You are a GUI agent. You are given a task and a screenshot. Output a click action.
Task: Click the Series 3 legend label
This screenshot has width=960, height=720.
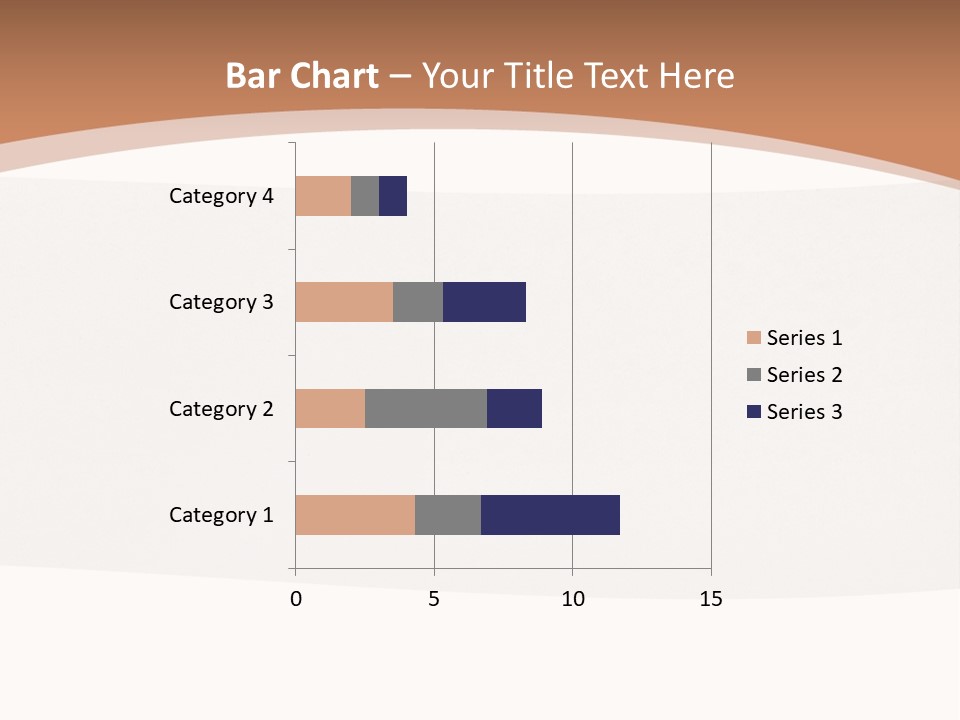point(804,411)
